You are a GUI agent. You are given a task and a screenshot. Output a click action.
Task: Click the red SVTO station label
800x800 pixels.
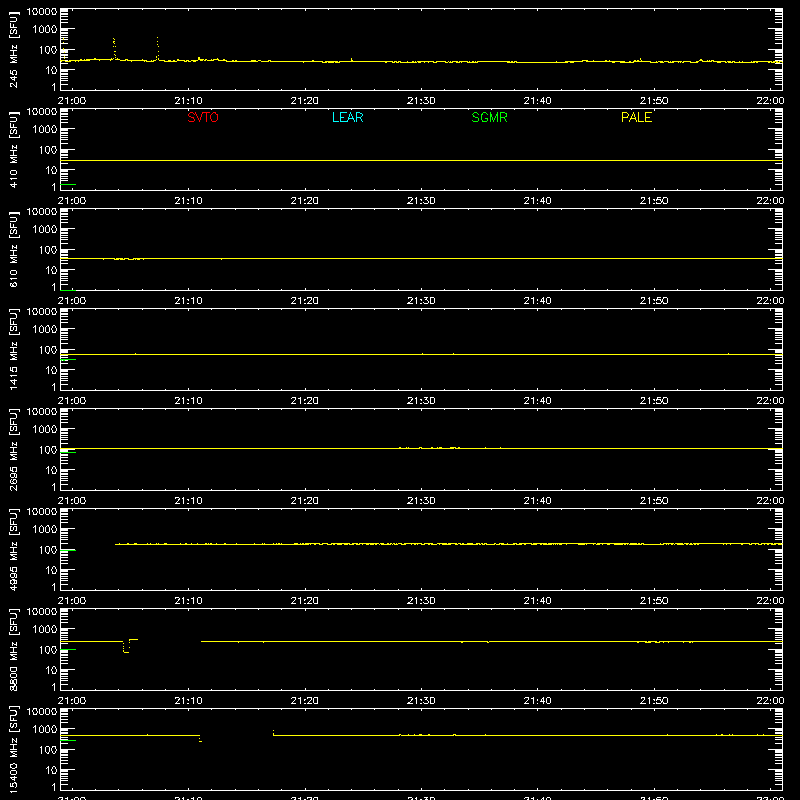[x=203, y=117]
